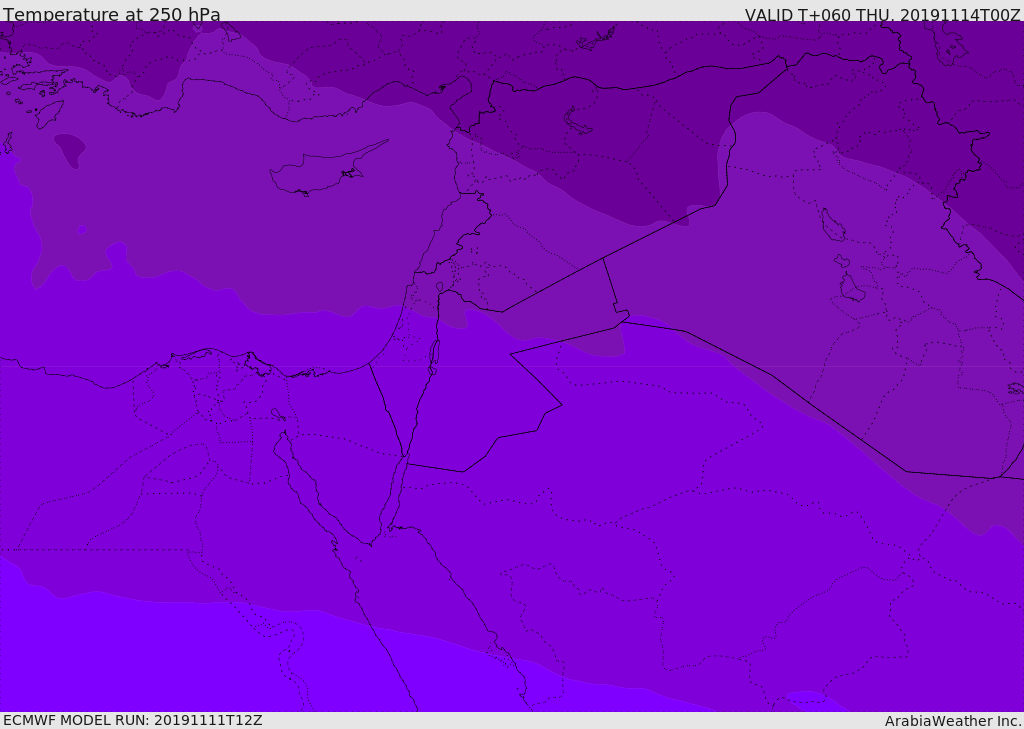
Task: Click the 'ECMWF MODEL RUN: 20191111T12Z' footer text
Action: [133, 720]
